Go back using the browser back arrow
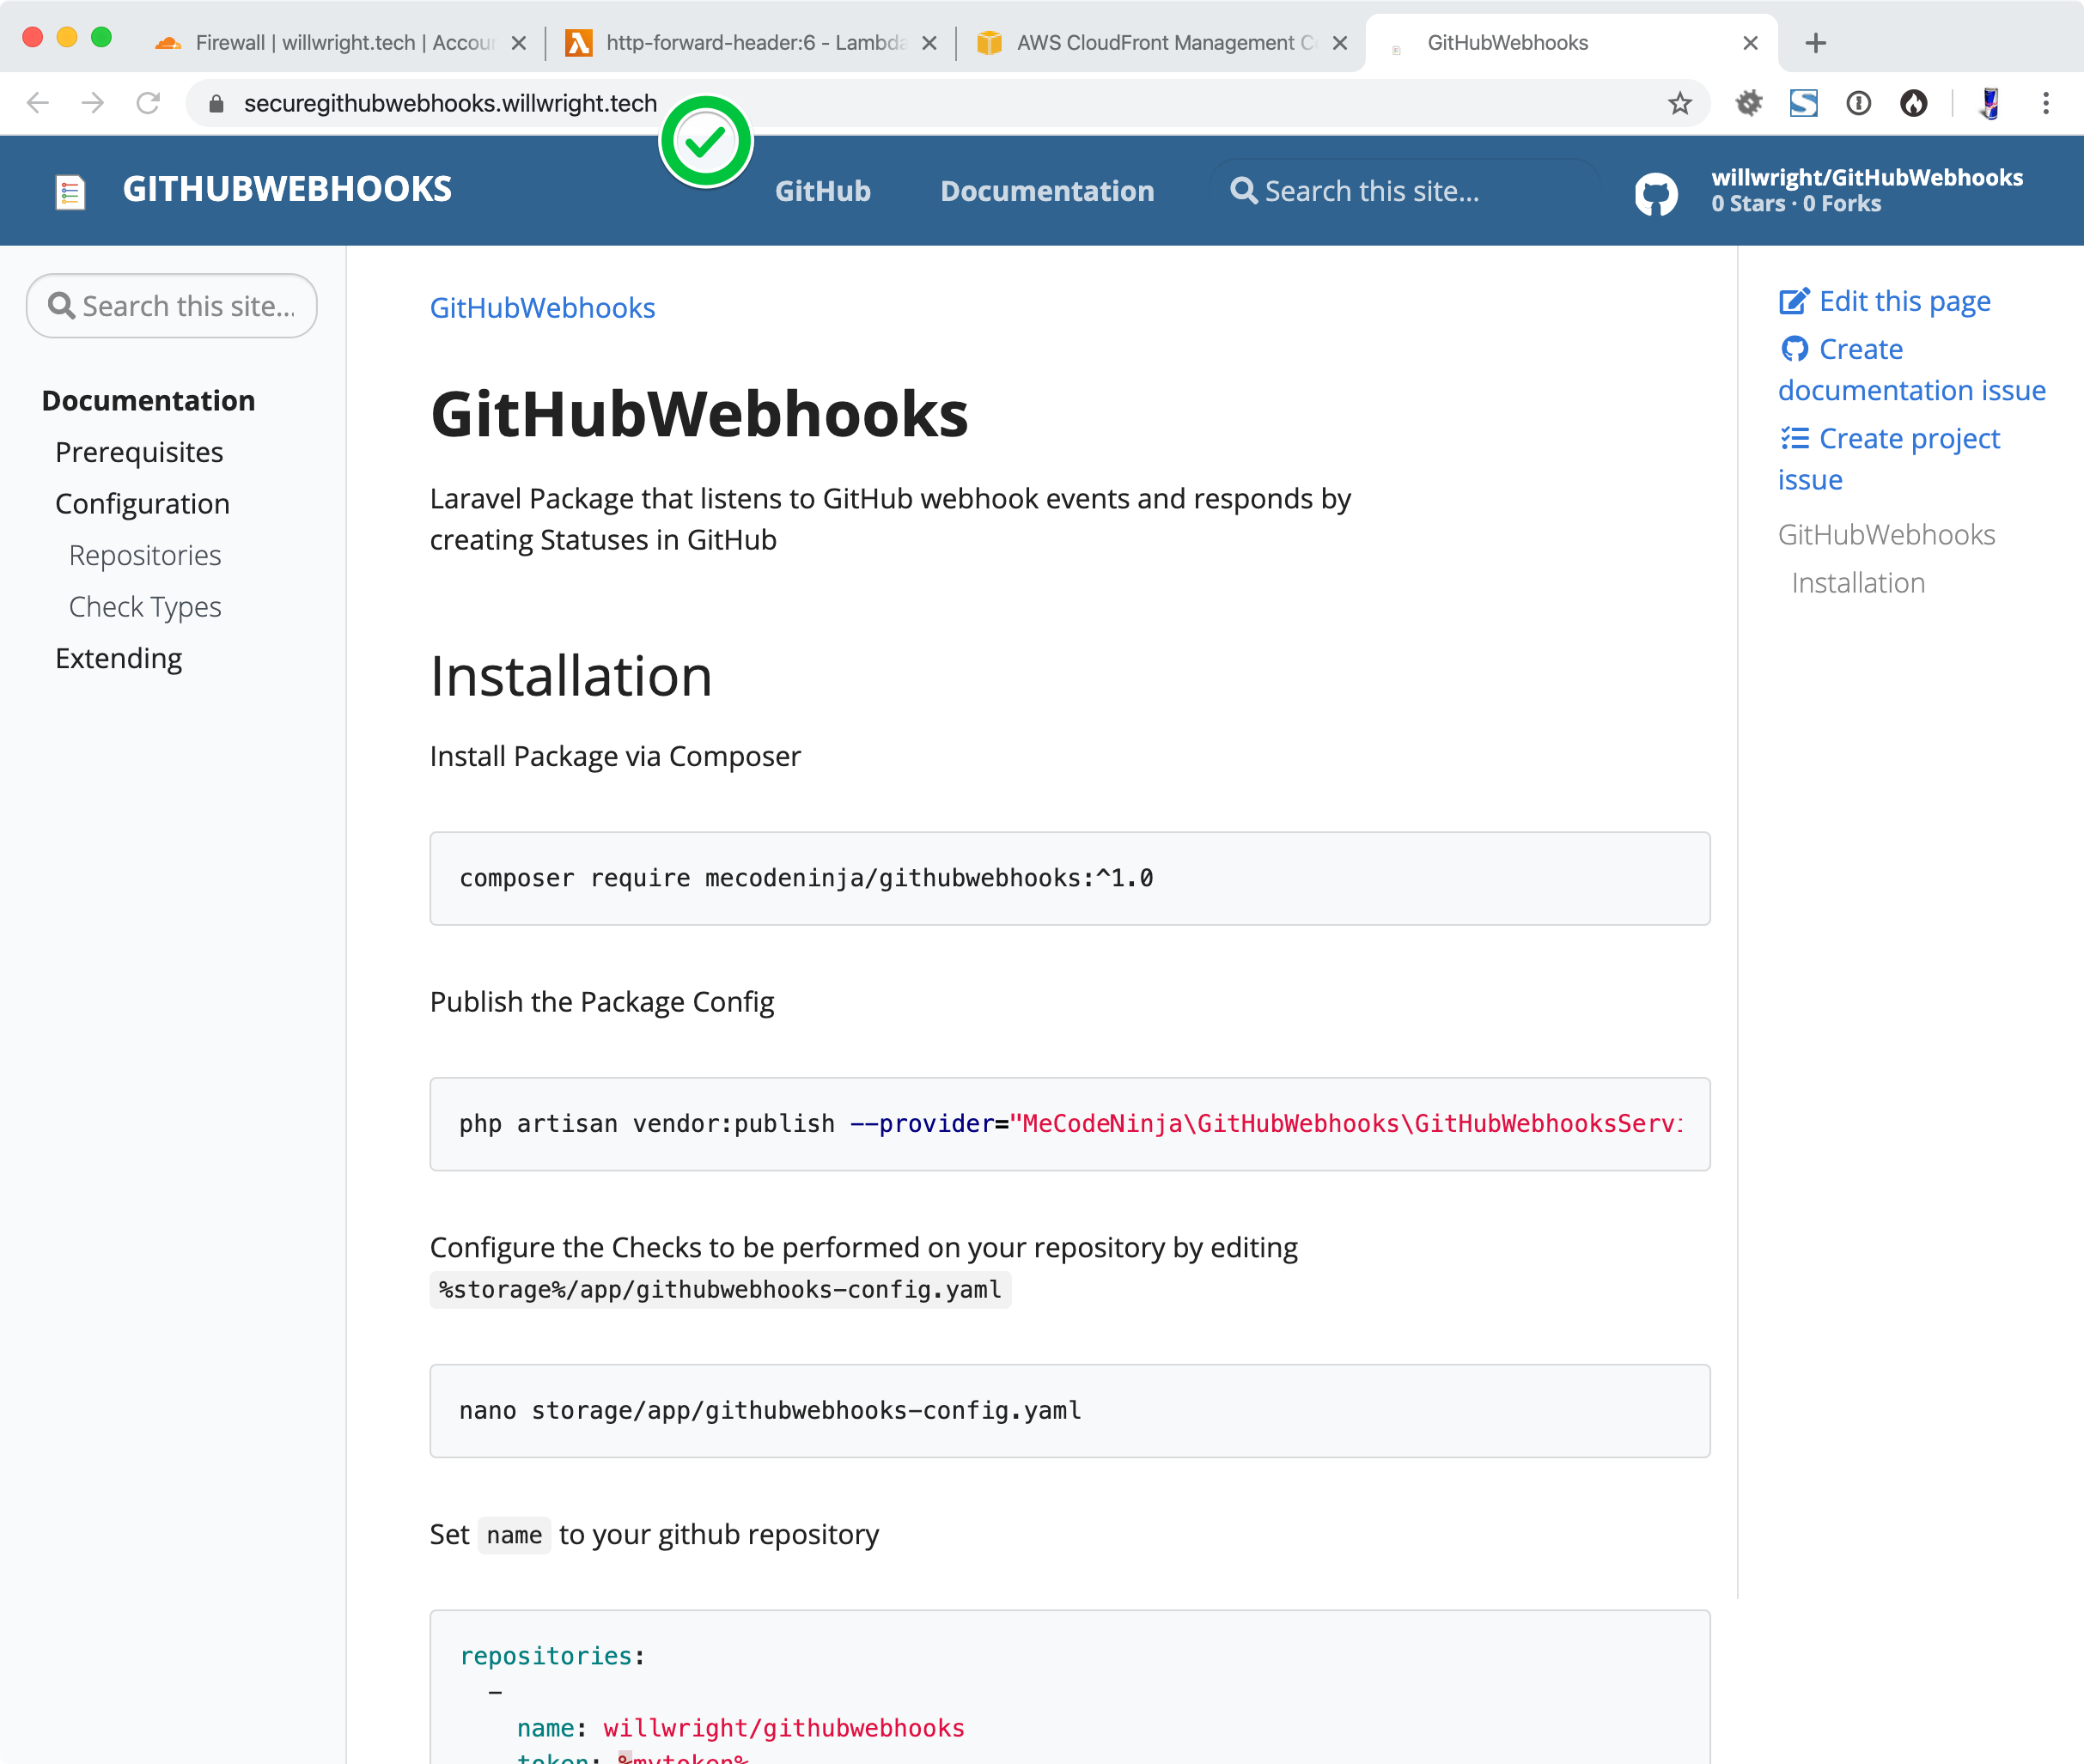 pos(37,103)
